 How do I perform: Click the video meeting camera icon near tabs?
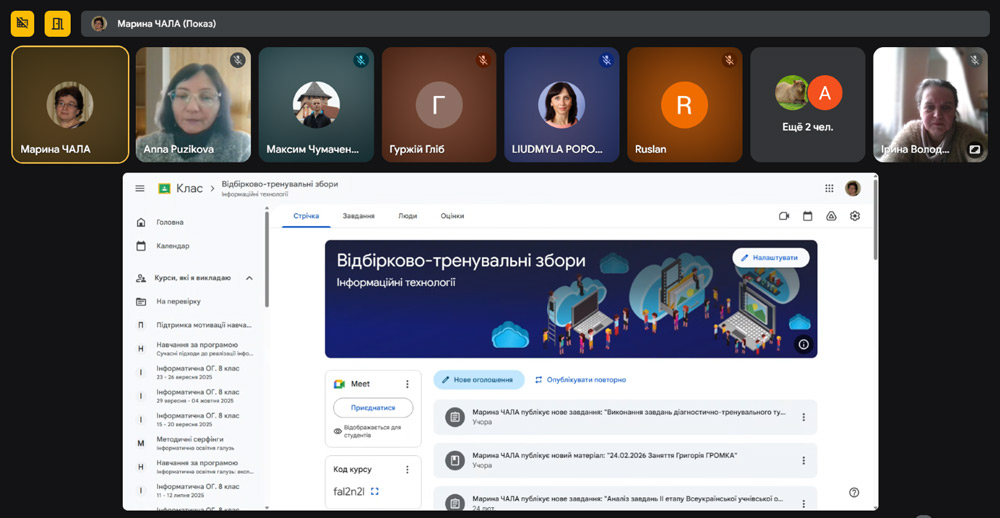tap(784, 216)
